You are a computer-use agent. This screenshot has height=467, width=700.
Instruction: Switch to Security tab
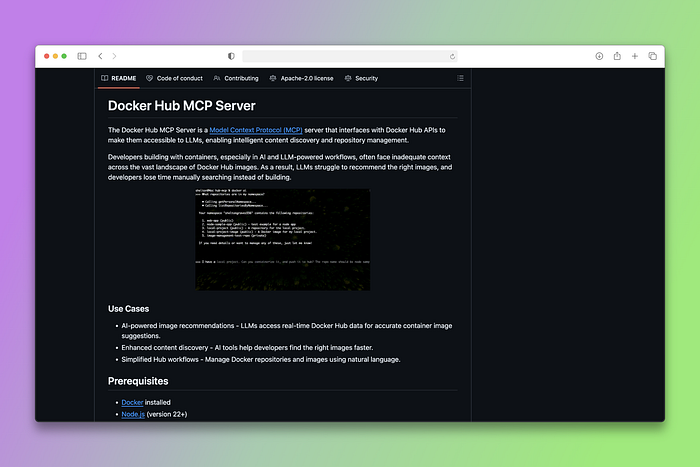361,78
